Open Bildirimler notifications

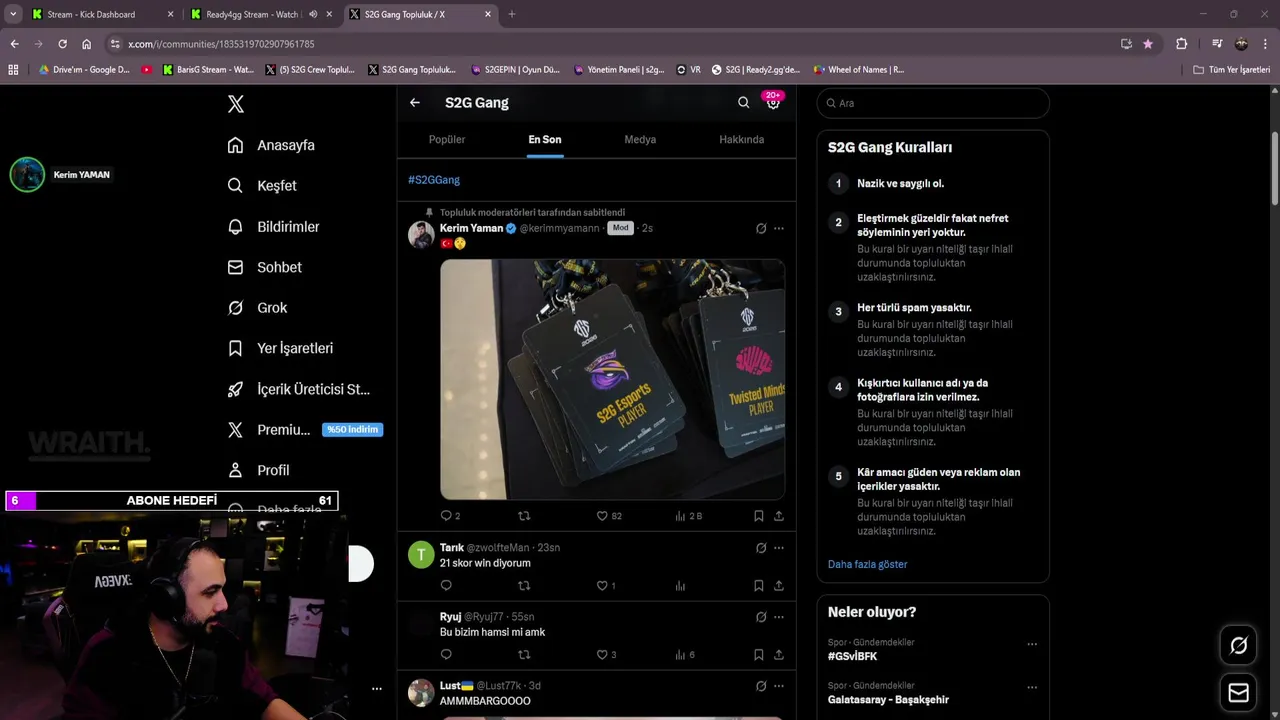(x=273, y=227)
